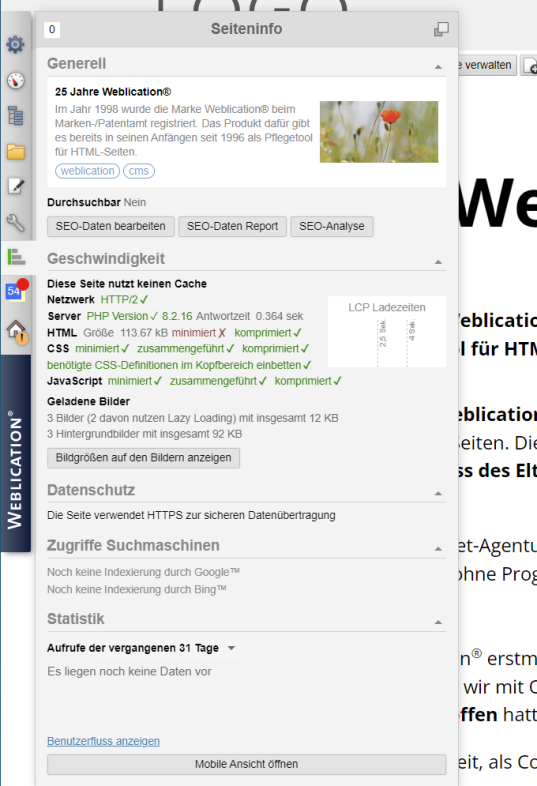This screenshot has width=537, height=786.
Task: Collapse the Geschwindigkeit section
Action: (438, 262)
